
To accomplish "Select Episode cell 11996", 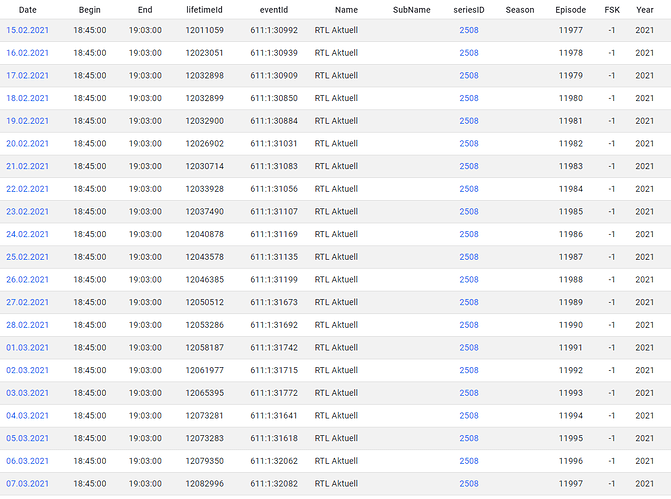I will 571,461.
